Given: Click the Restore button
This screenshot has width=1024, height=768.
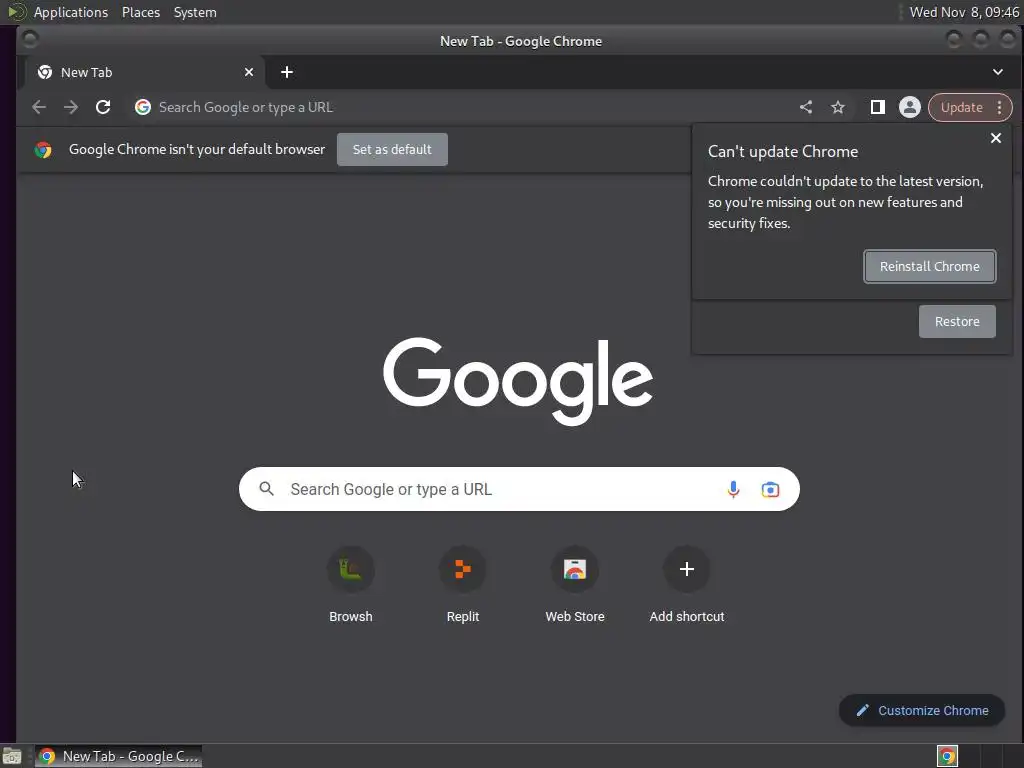Looking at the screenshot, I should 957,321.
